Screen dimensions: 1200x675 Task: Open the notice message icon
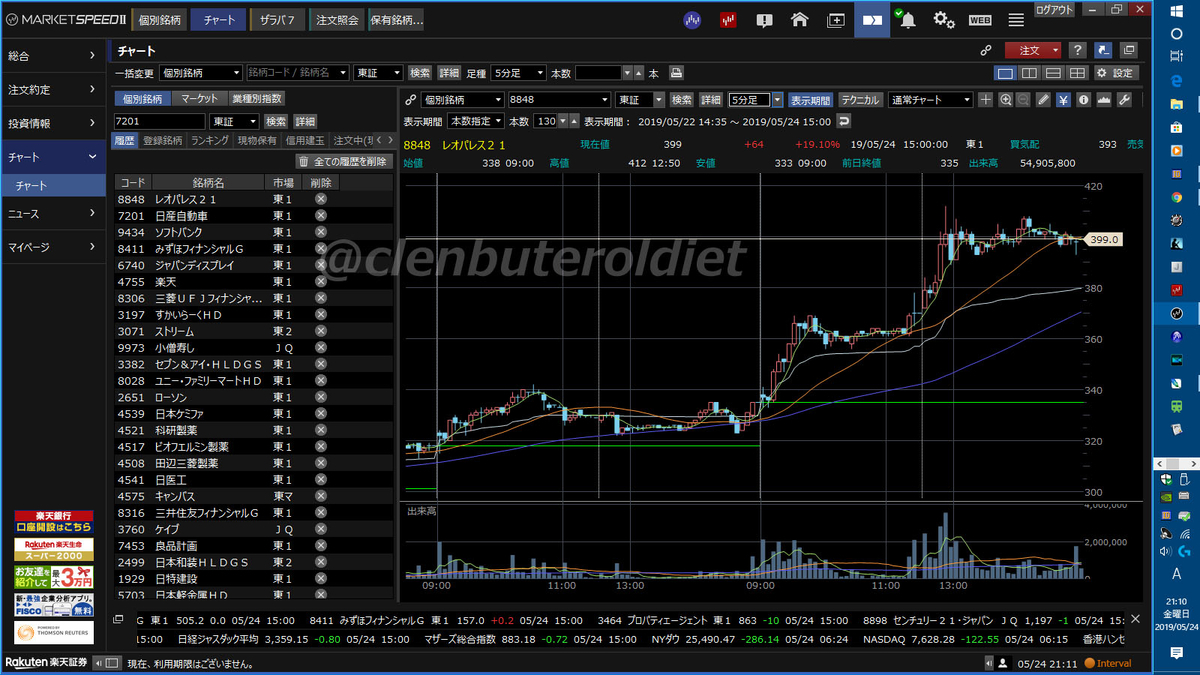tap(764, 19)
